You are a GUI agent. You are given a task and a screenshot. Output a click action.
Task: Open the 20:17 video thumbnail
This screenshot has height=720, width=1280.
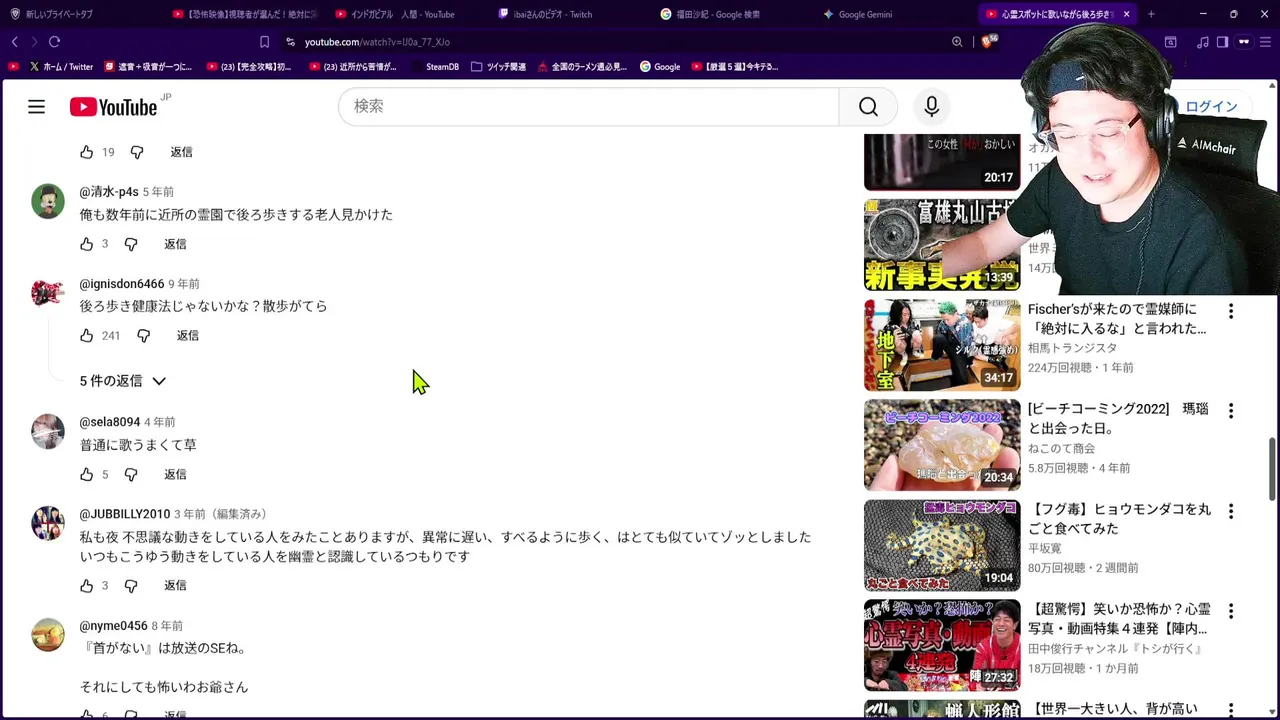[x=942, y=161]
